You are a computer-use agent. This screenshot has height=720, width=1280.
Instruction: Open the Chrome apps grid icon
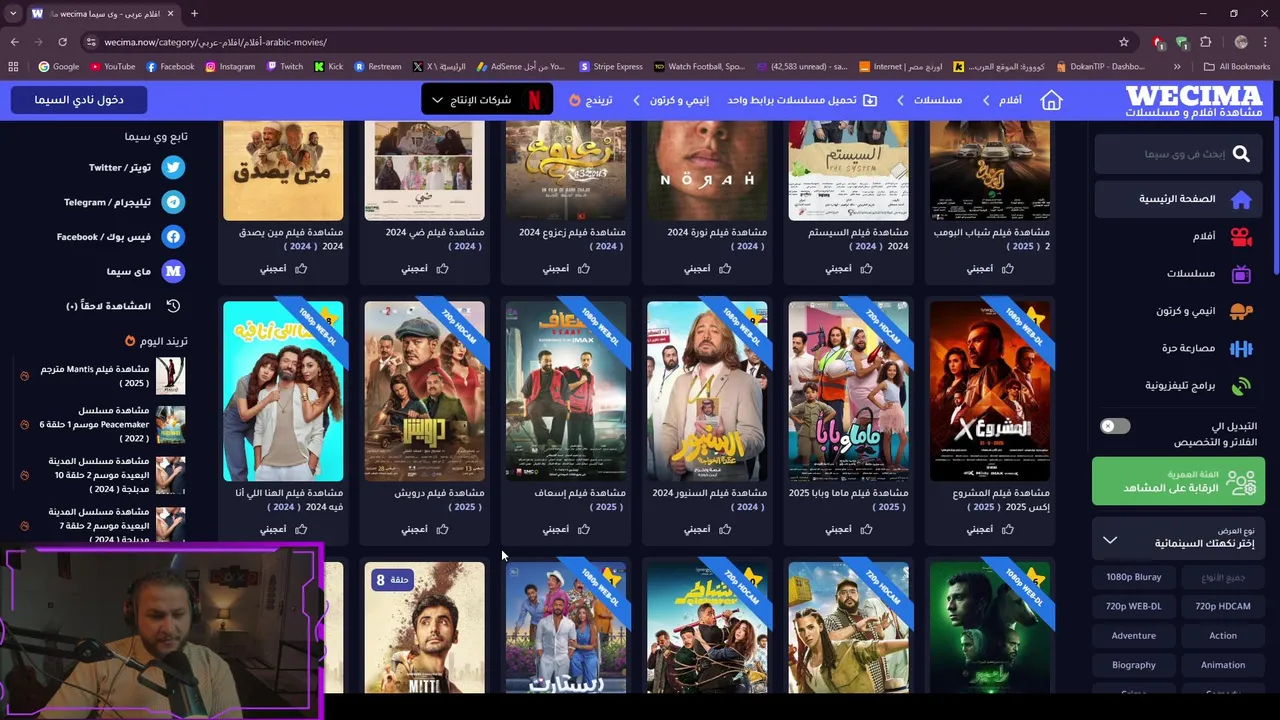pos(13,67)
